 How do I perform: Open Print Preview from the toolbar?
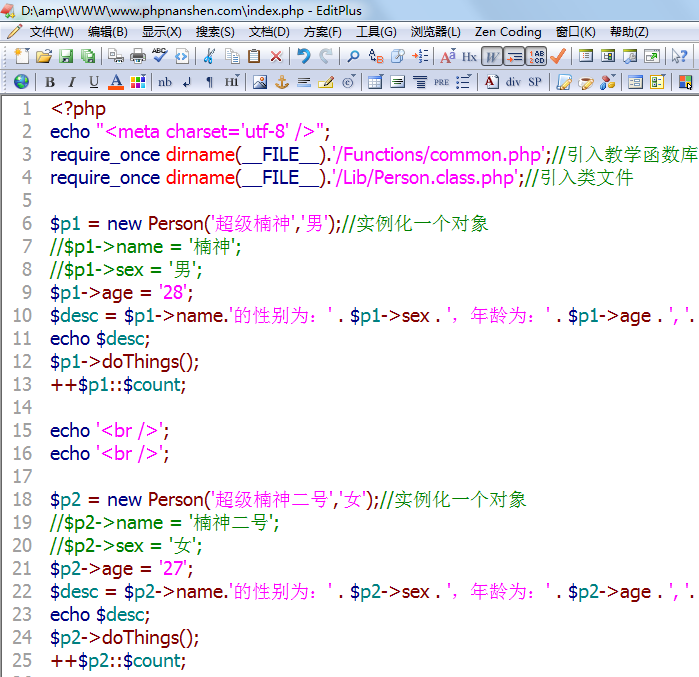(x=116, y=56)
